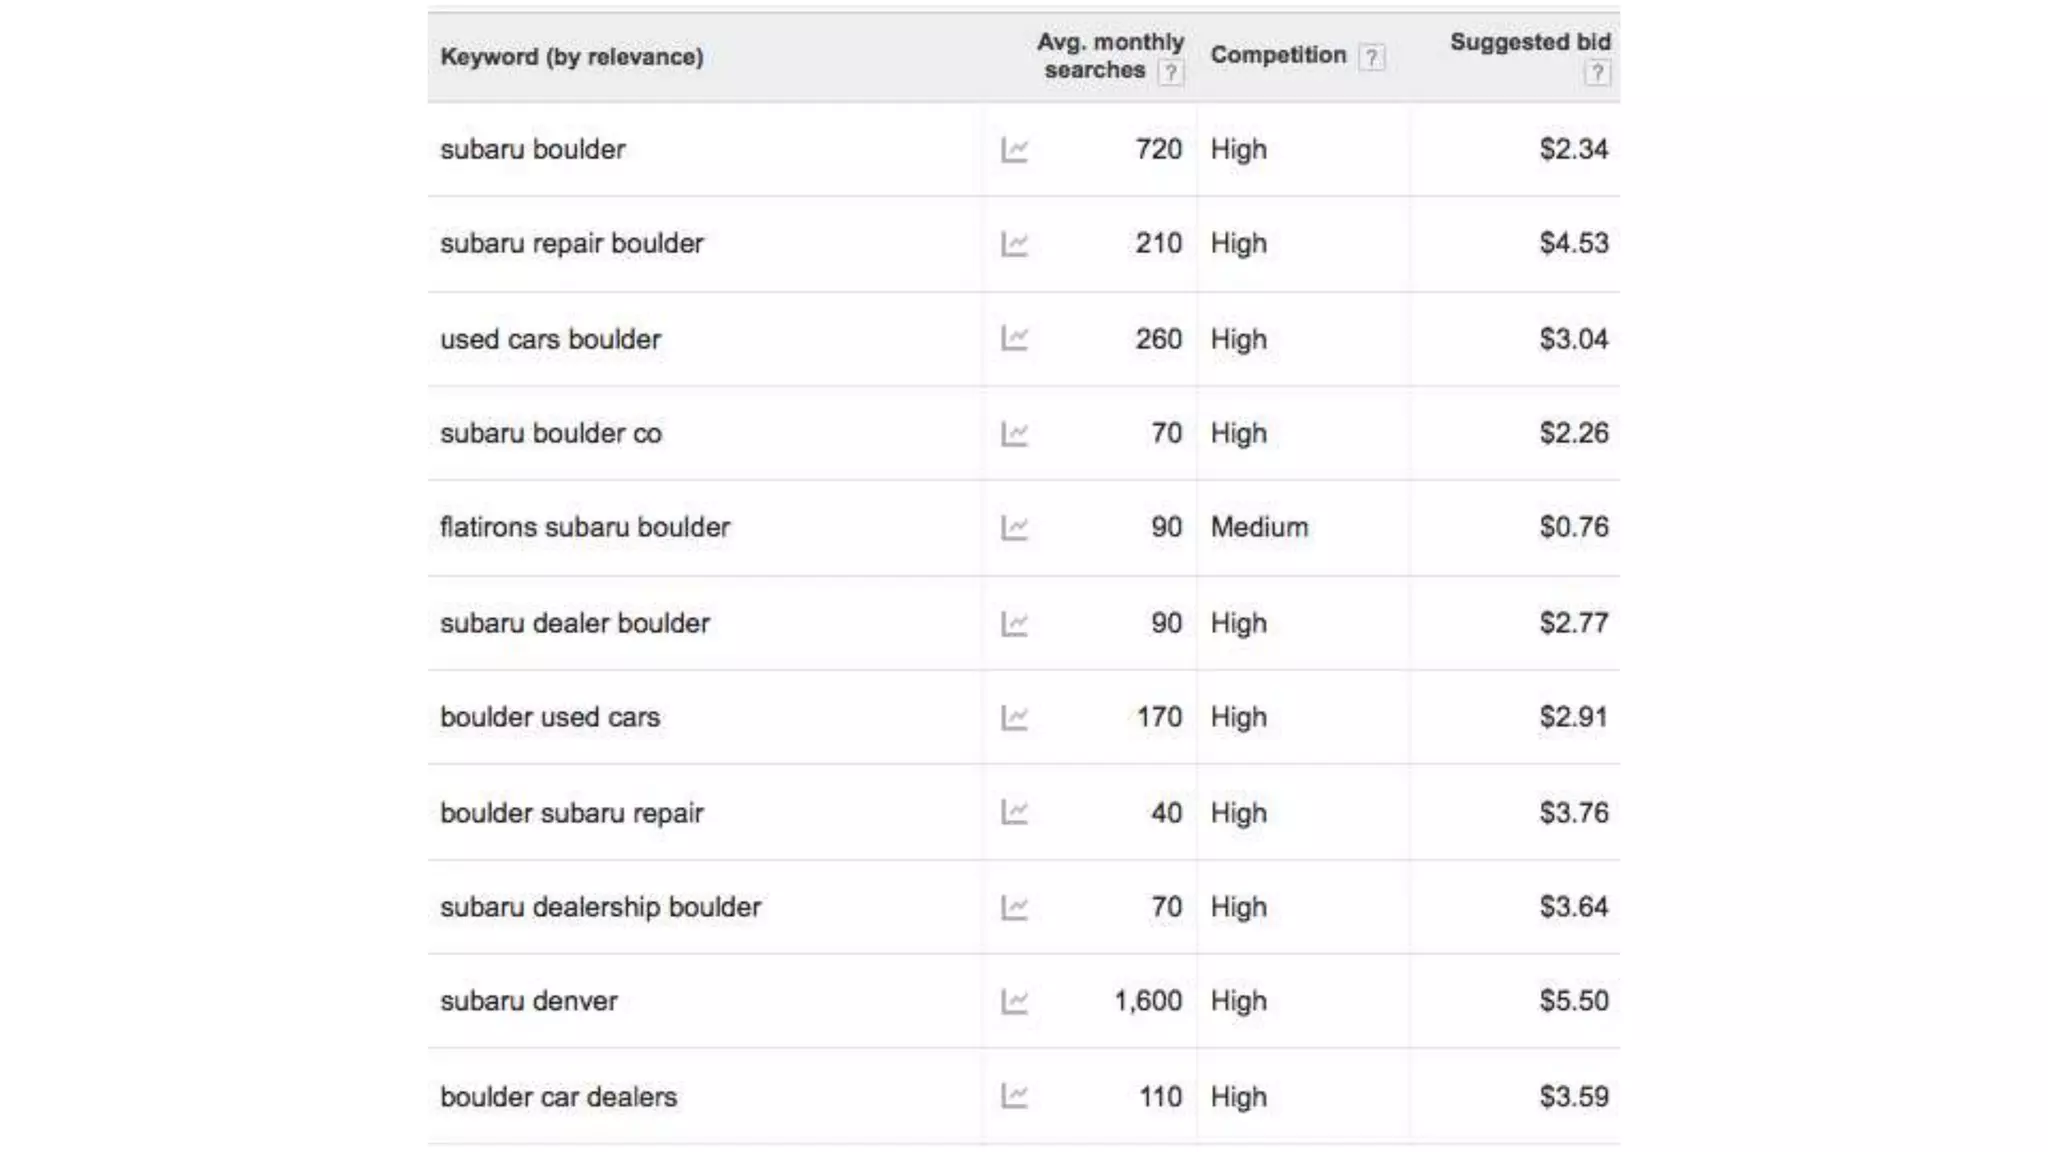Show trend chart for boulder used cars
This screenshot has height=1152, width=2048.
click(1014, 718)
